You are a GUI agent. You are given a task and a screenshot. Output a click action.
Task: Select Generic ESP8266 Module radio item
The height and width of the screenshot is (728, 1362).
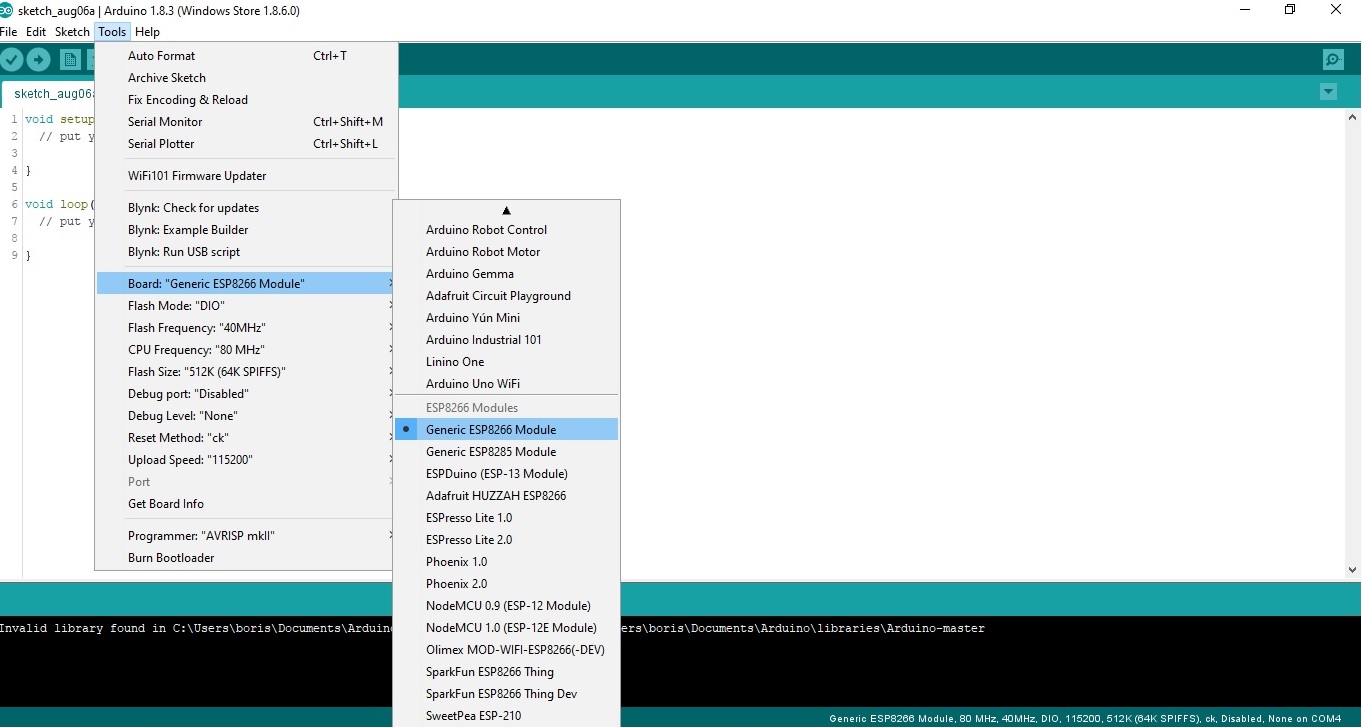pos(506,430)
